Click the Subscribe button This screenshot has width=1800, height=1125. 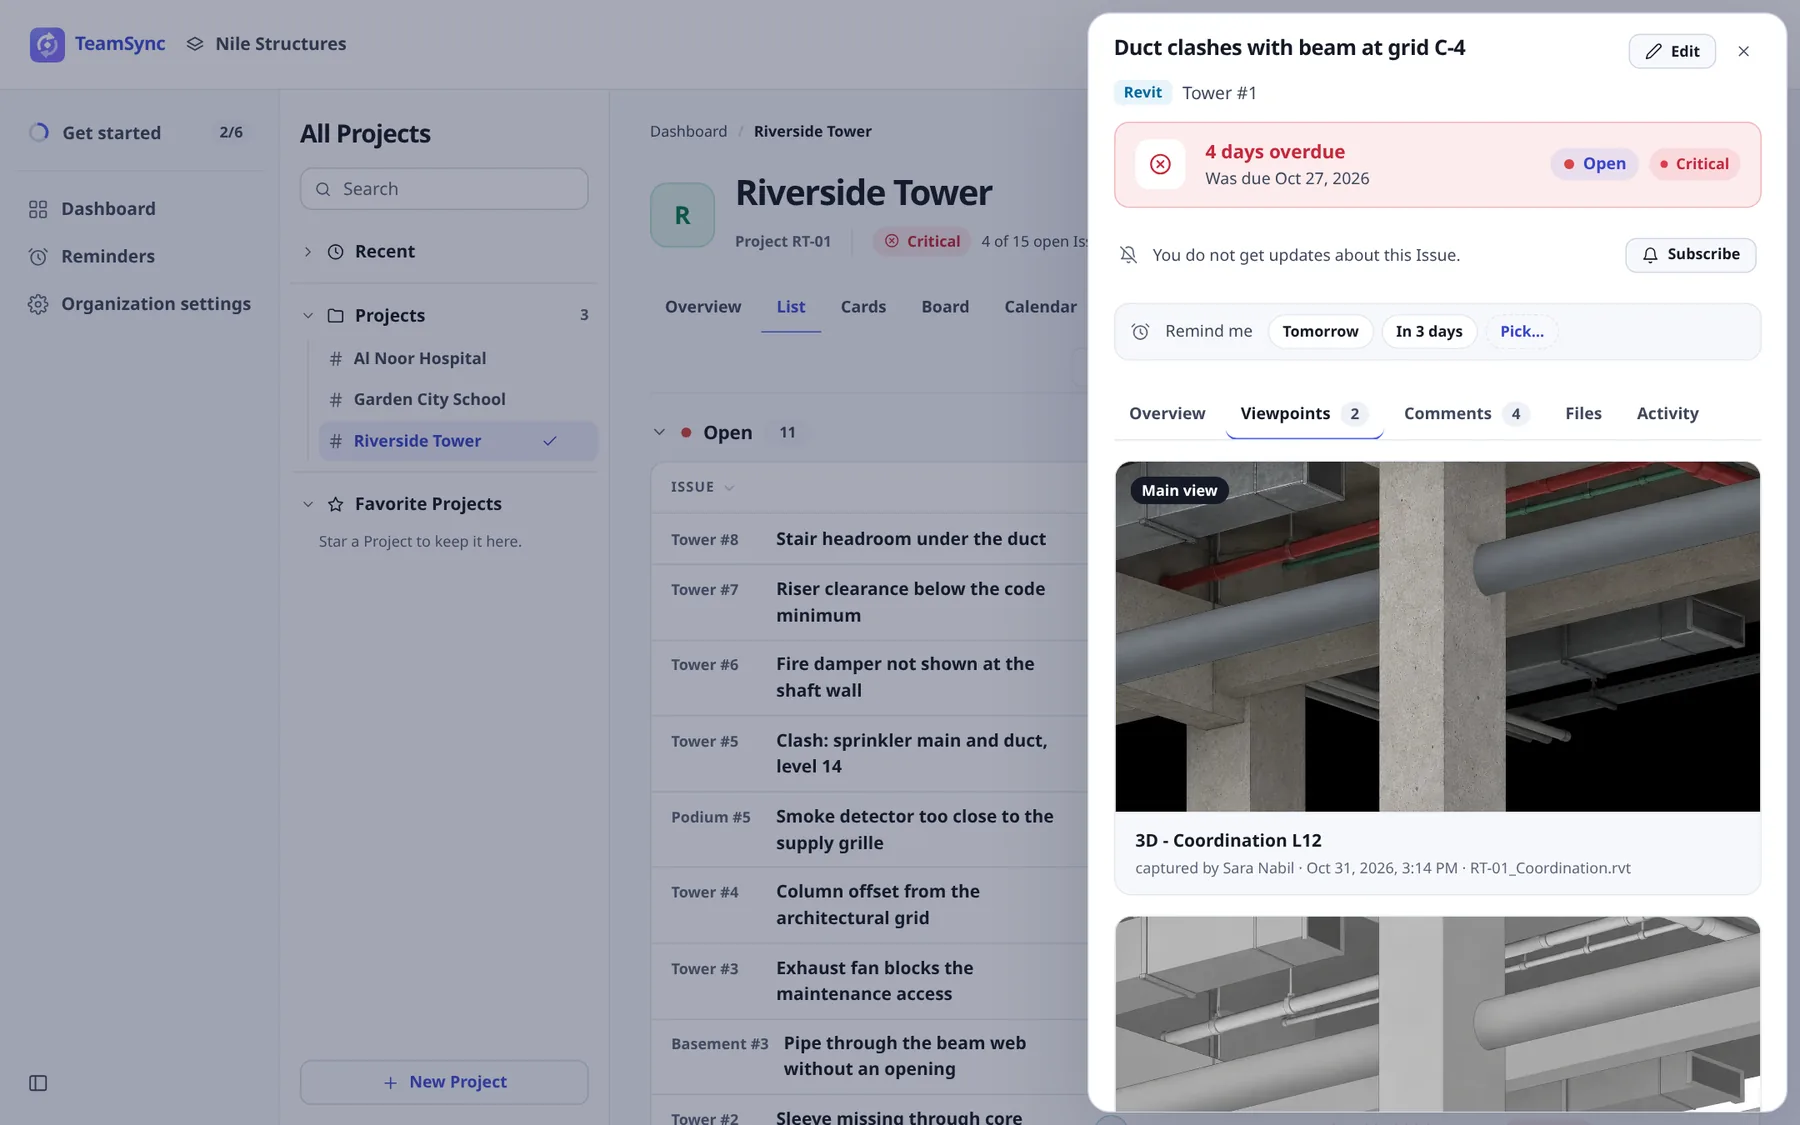[1690, 255]
